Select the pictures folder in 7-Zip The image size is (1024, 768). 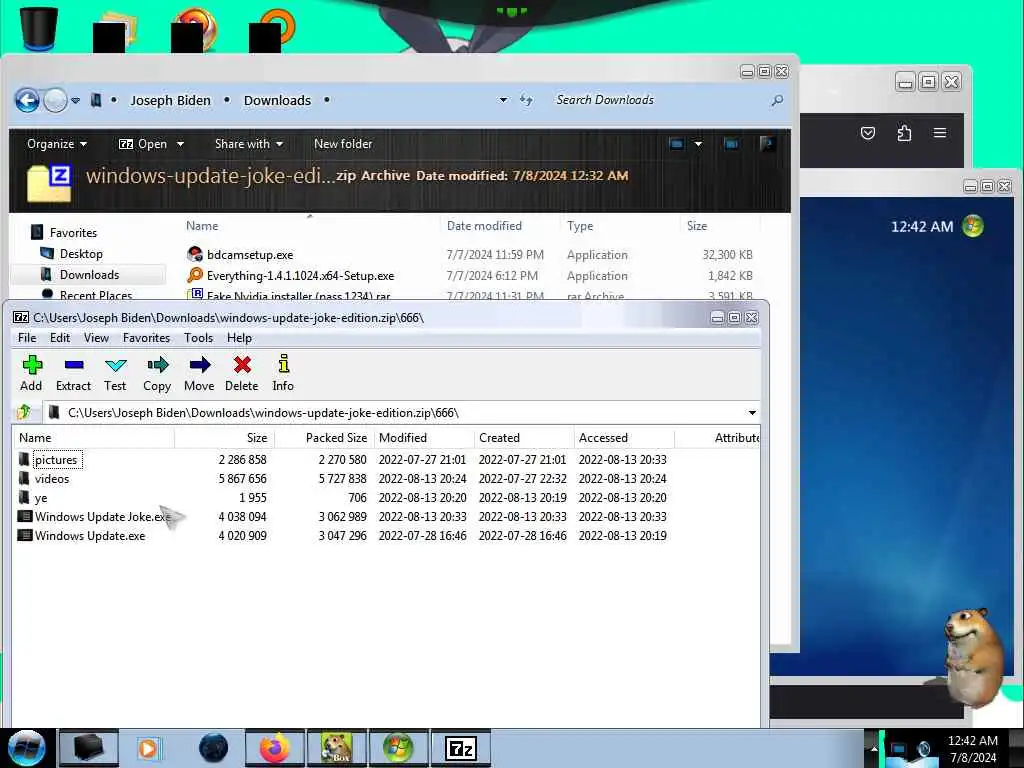[56, 460]
